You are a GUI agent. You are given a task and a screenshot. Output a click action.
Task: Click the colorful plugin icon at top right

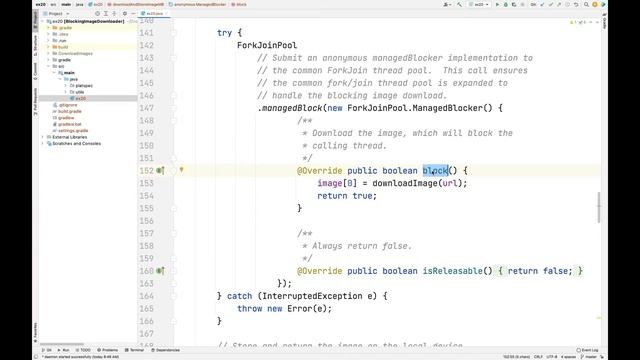coord(603,4)
